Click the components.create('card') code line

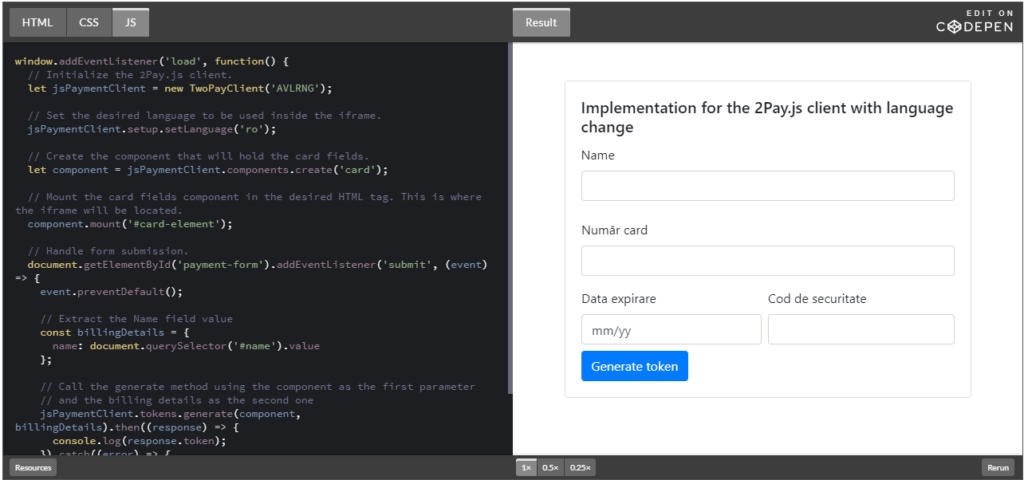208,170
